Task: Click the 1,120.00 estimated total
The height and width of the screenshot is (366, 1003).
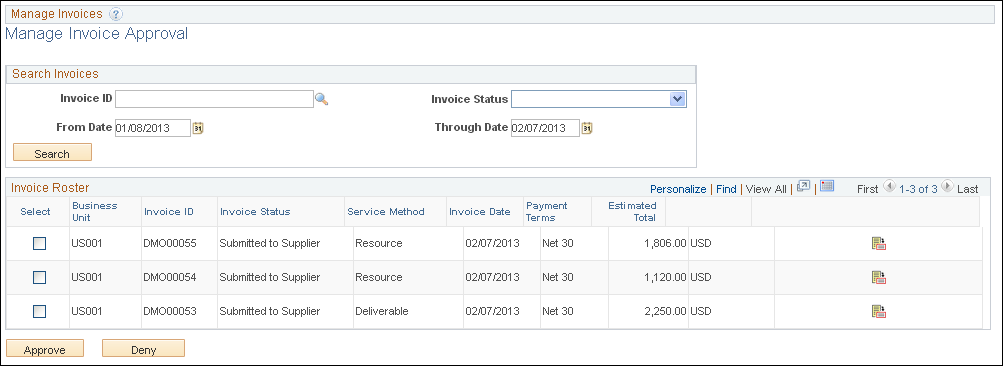Action: (x=665, y=277)
